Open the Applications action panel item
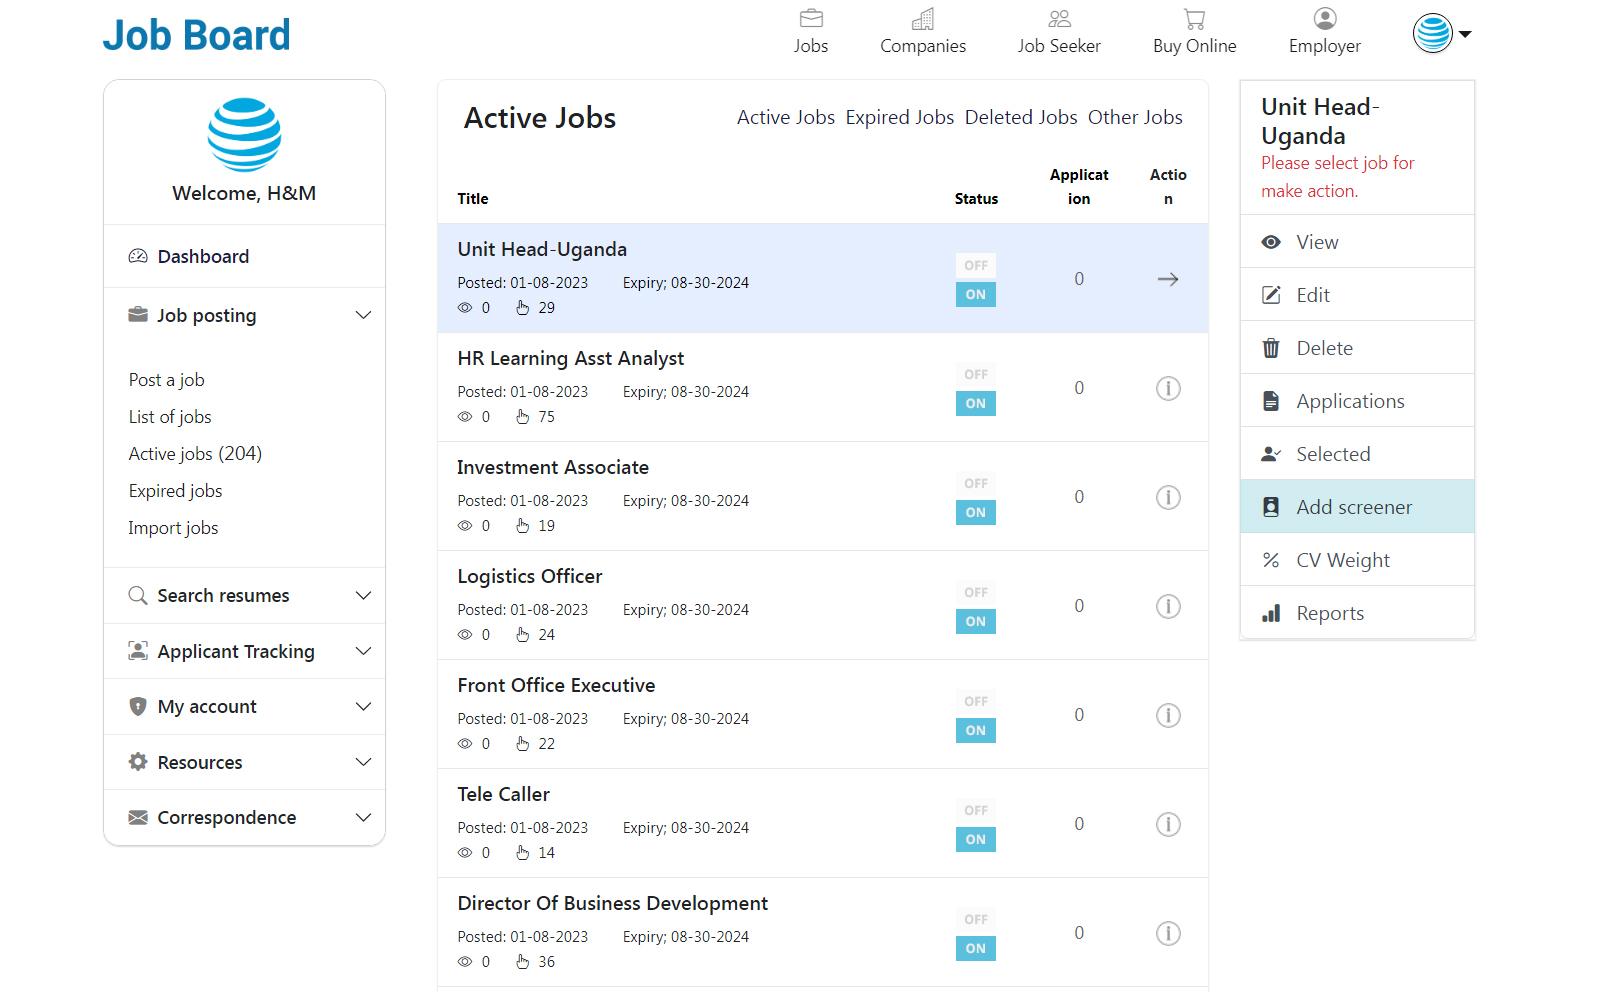1600x992 pixels. (1350, 400)
